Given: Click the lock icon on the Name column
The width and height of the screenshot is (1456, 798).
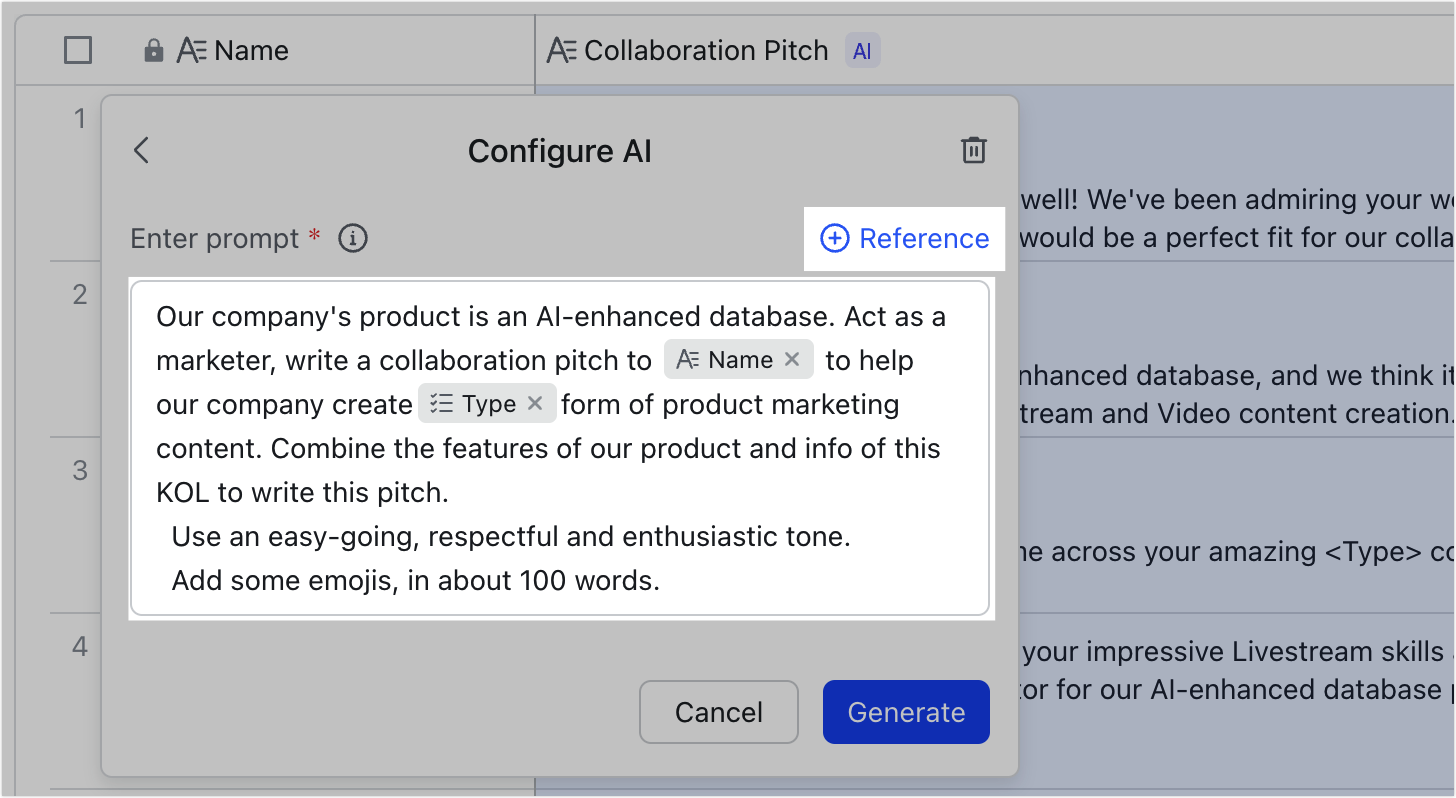Looking at the screenshot, I should coord(154,50).
